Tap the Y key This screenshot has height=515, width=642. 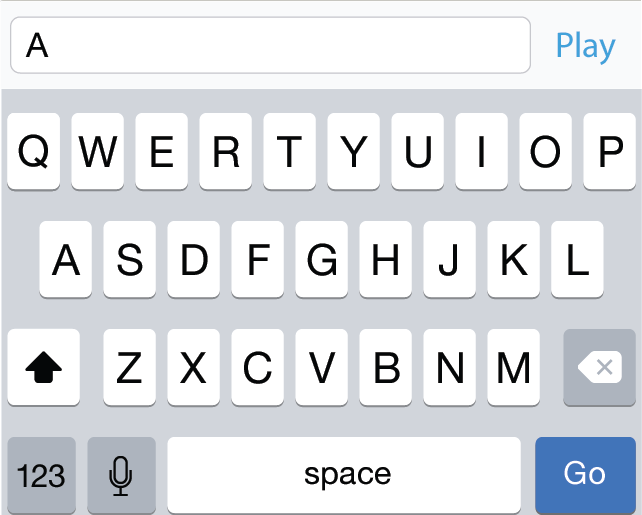354,151
